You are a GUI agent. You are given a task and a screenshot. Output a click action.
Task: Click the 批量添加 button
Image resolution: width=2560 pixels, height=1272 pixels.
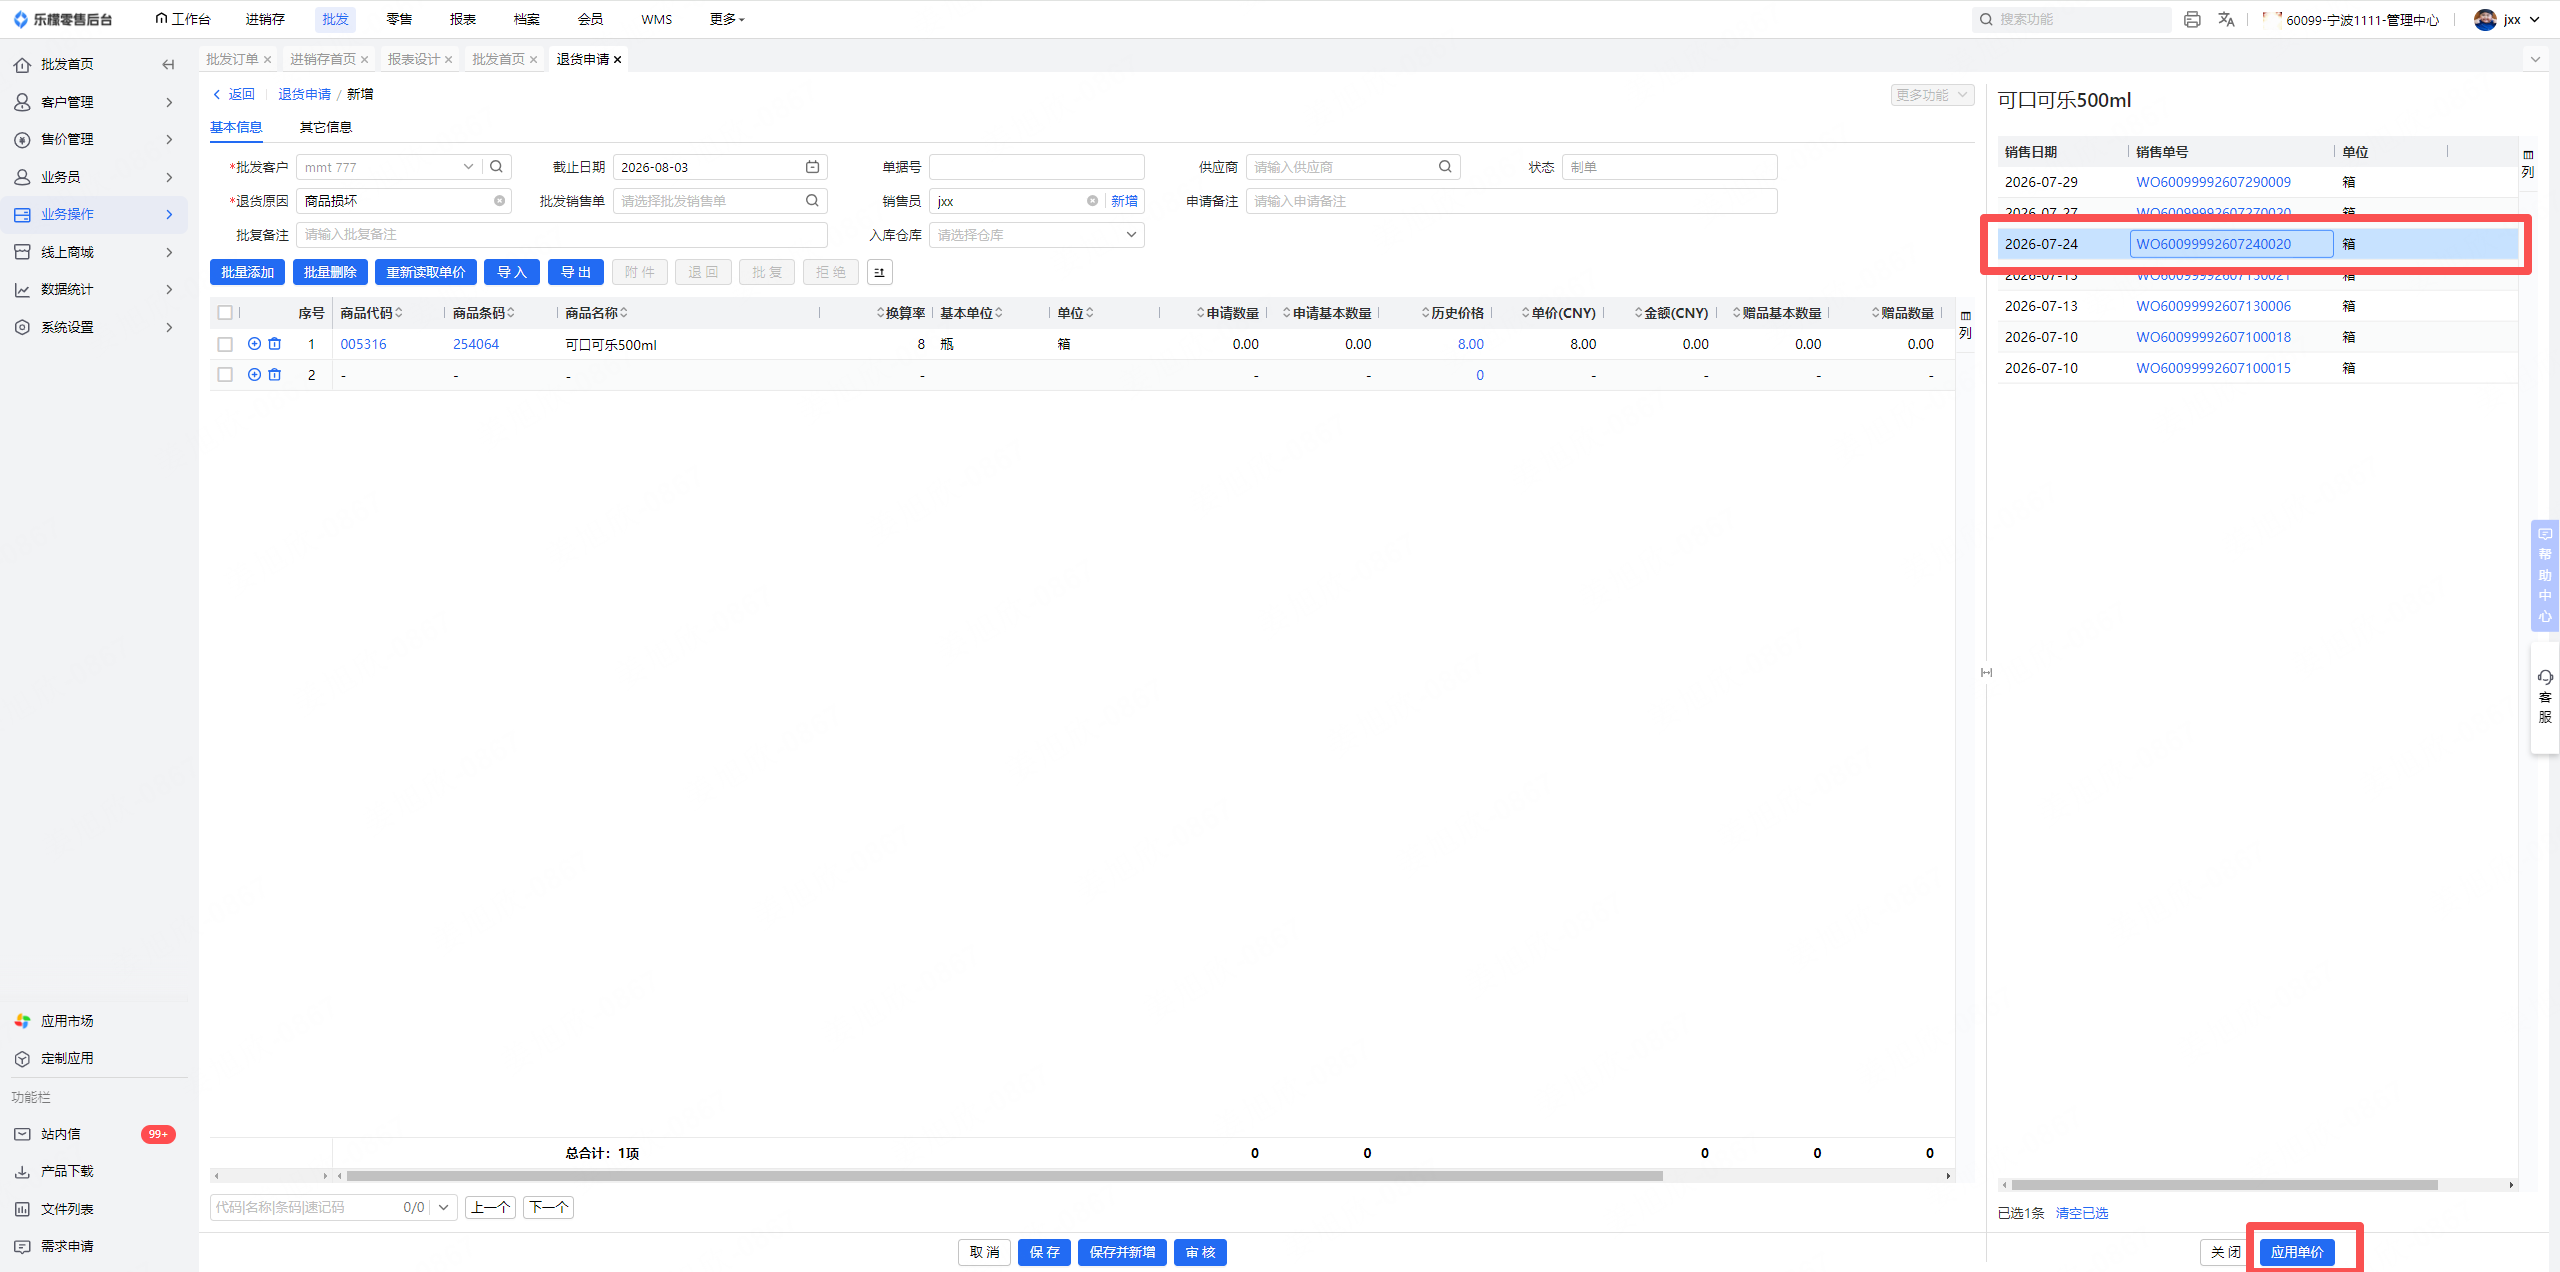(x=247, y=272)
